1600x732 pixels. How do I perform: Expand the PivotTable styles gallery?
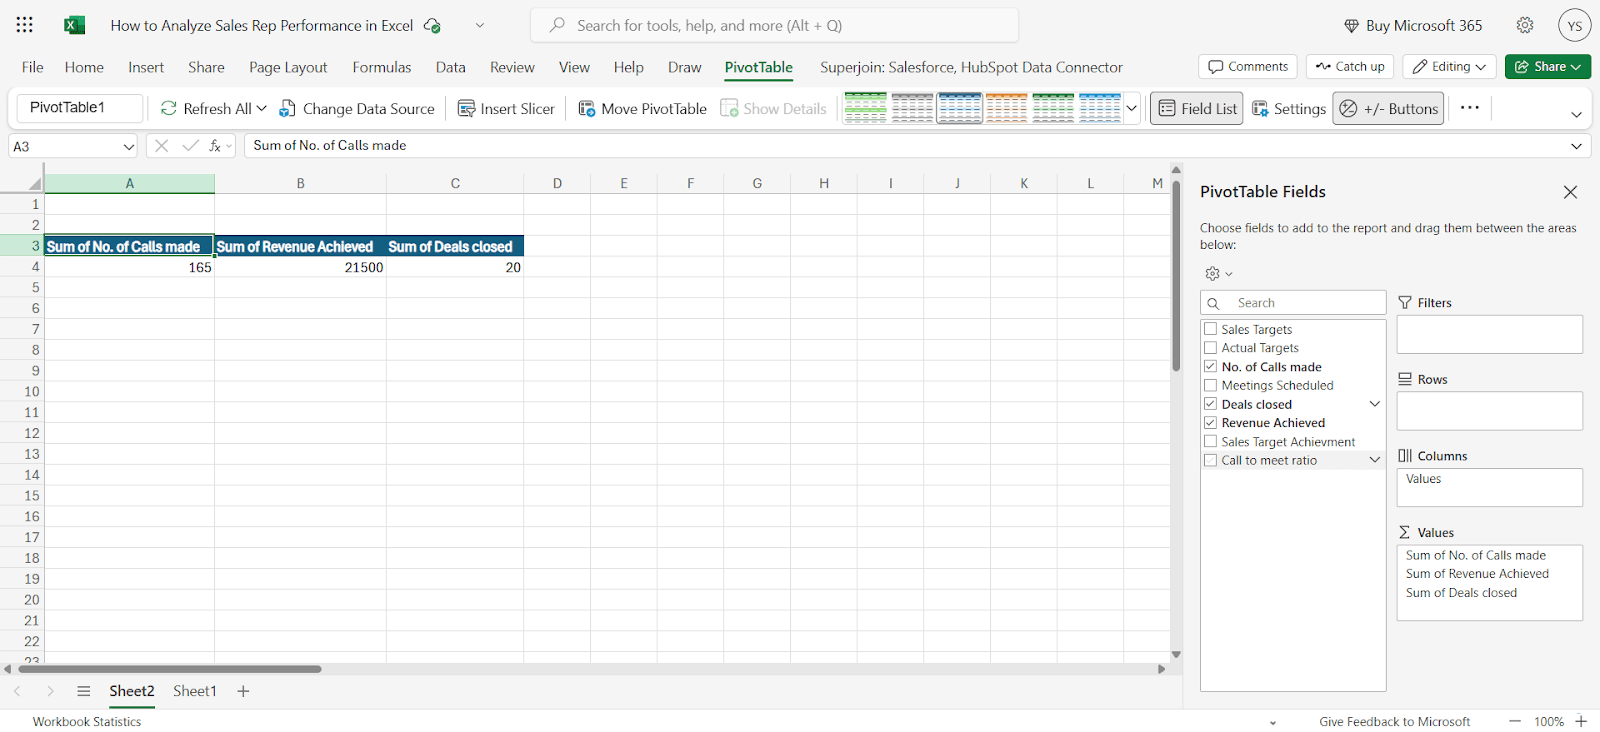coord(1132,108)
